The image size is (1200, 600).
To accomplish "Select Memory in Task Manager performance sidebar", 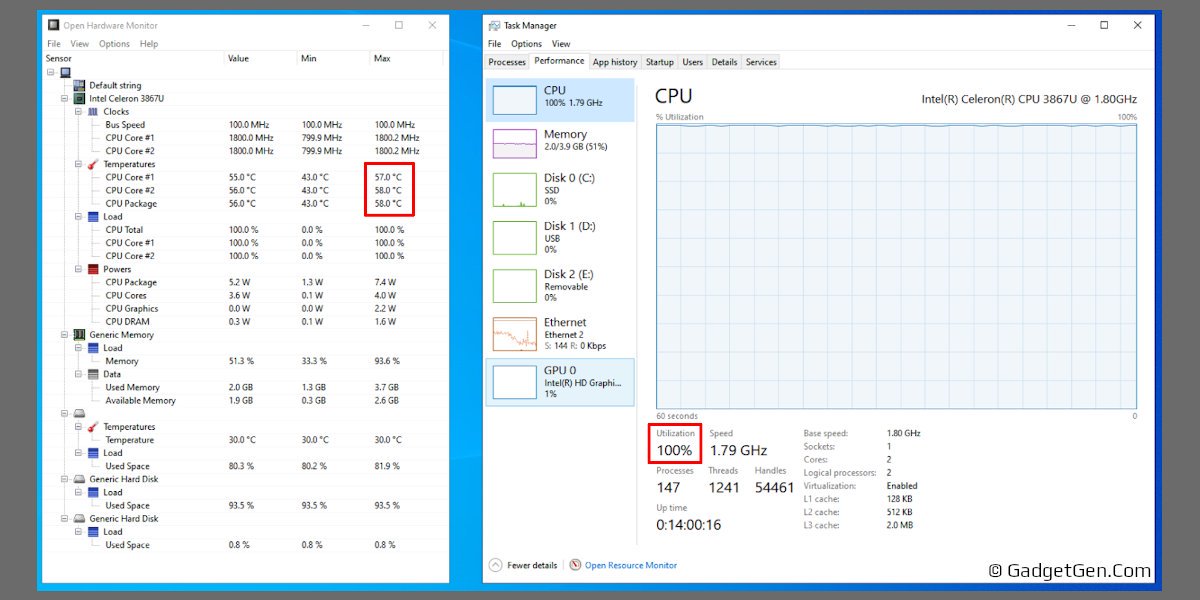I will click(x=560, y=143).
